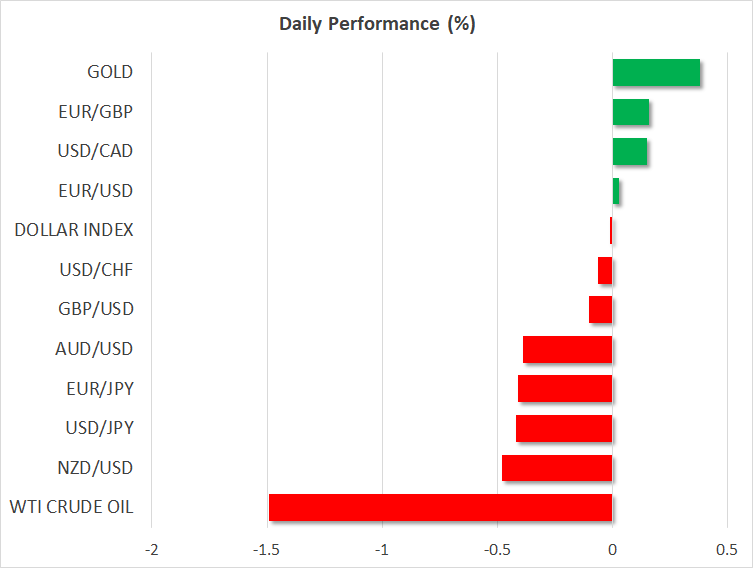Click the USD/CHF red bar
753x568 pixels.
coord(605,270)
